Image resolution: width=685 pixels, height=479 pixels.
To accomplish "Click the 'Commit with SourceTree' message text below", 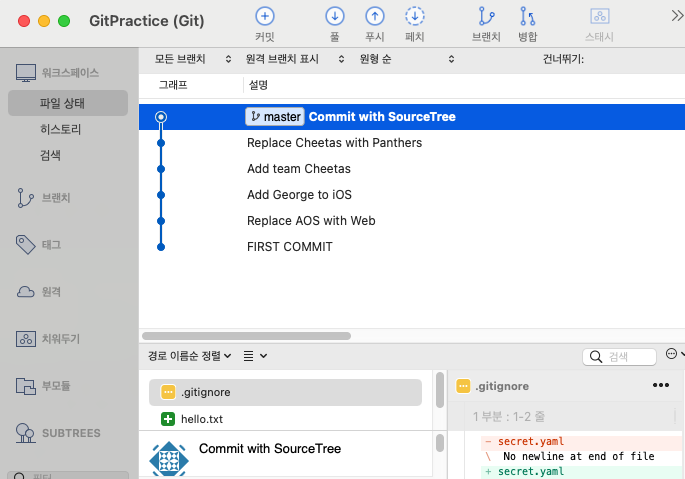I will pyautogui.click(x=270, y=448).
